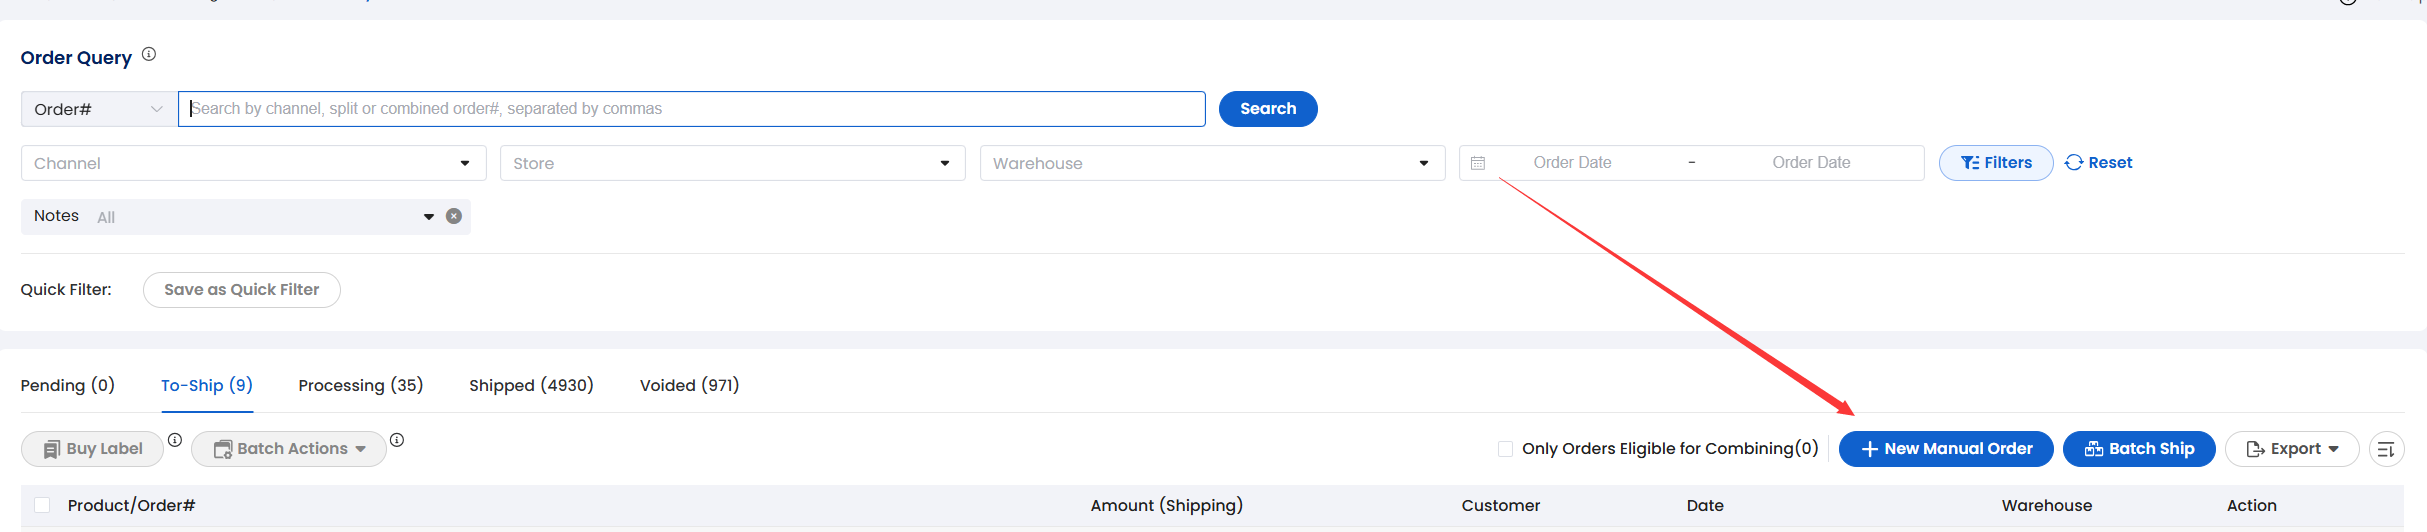Open the Channel dropdown

[x=253, y=163]
